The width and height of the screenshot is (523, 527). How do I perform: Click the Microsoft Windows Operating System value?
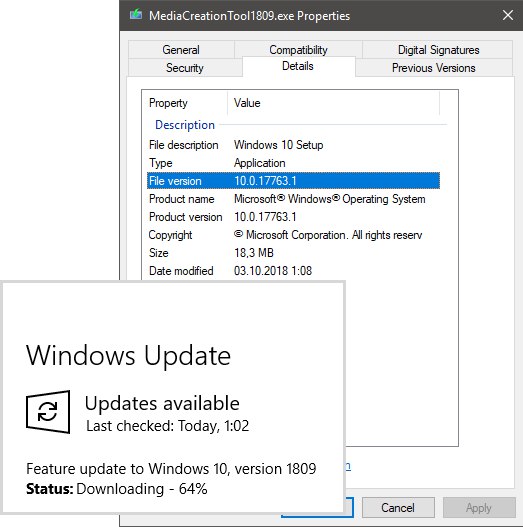coord(330,199)
